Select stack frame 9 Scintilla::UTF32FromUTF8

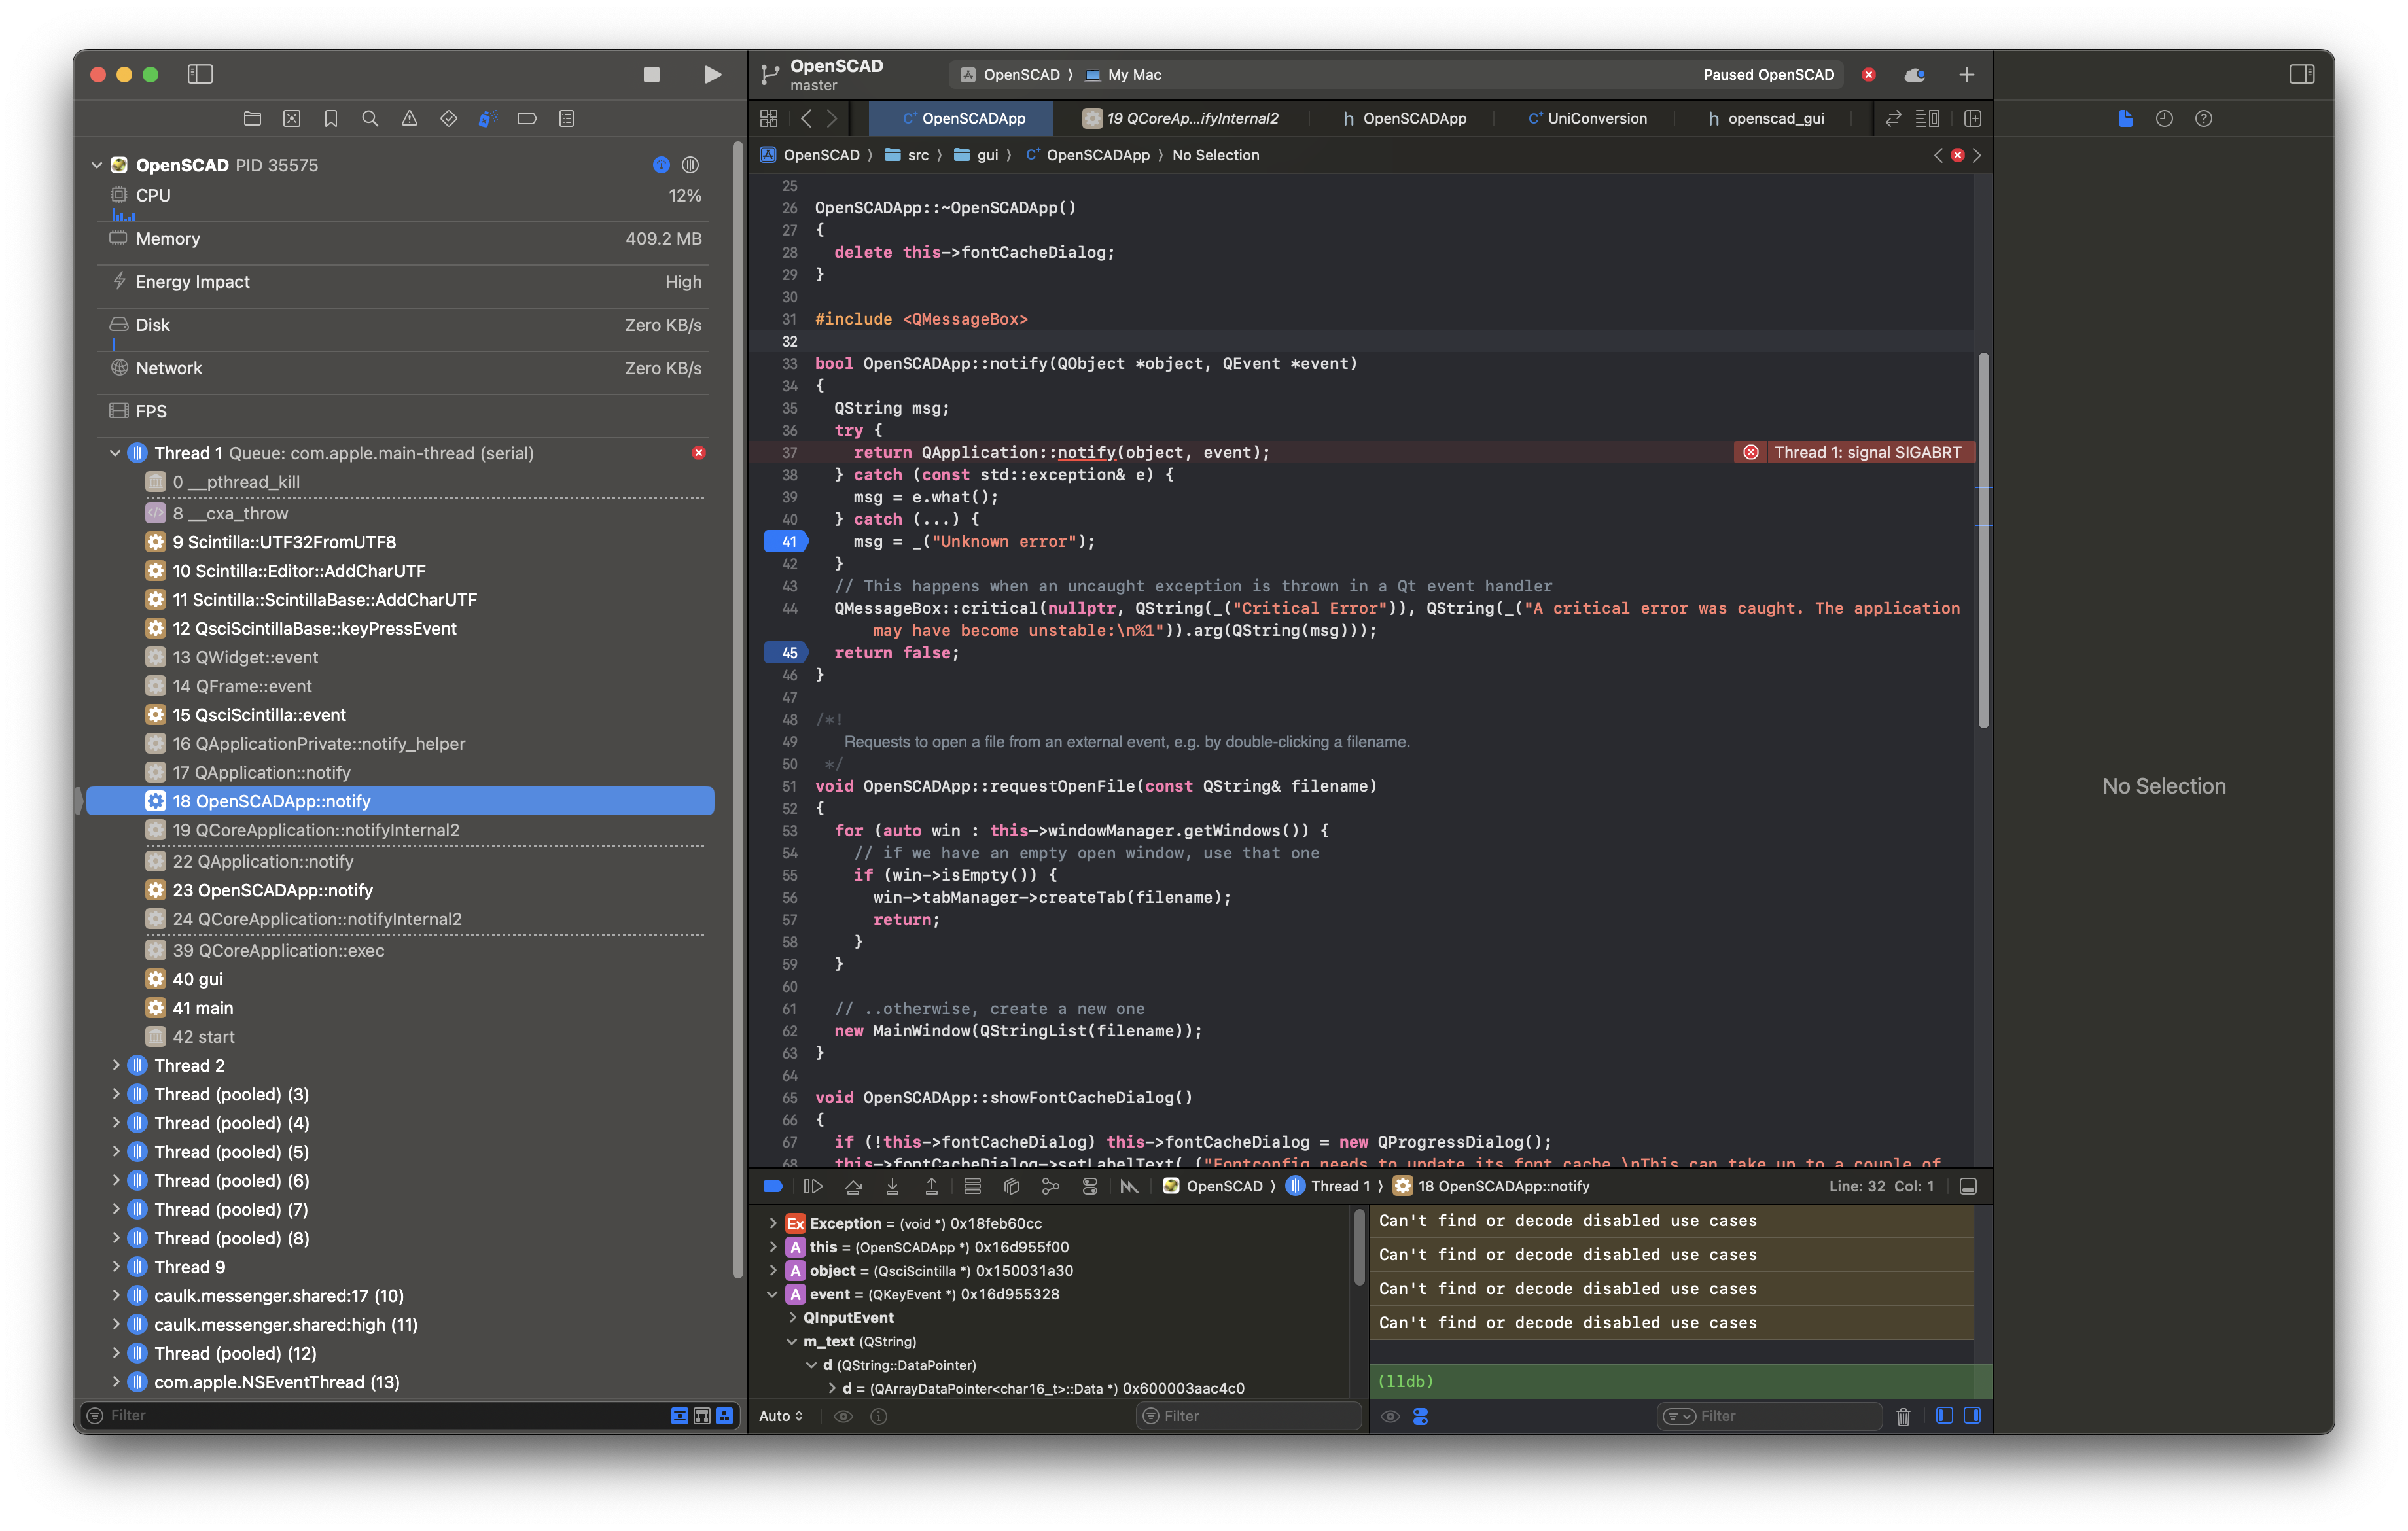coord(400,542)
